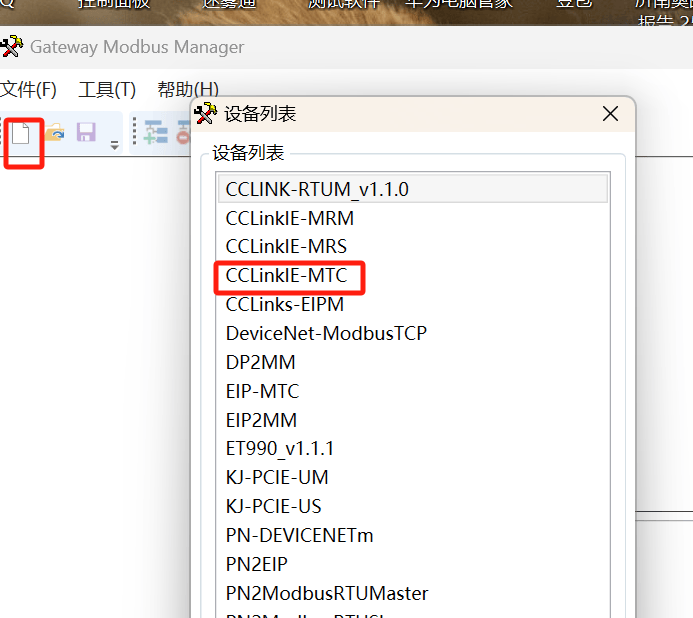Select CCLinkIE-MRS device entry
This screenshot has height=618, width=693.
(x=413, y=247)
